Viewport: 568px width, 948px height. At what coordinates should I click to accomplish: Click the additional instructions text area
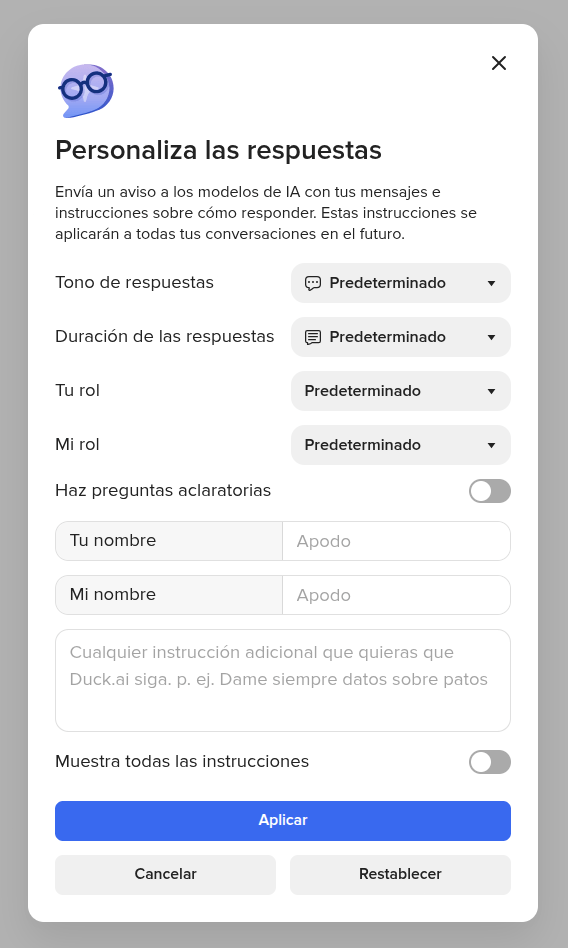pyautogui.click(x=282, y=680)
